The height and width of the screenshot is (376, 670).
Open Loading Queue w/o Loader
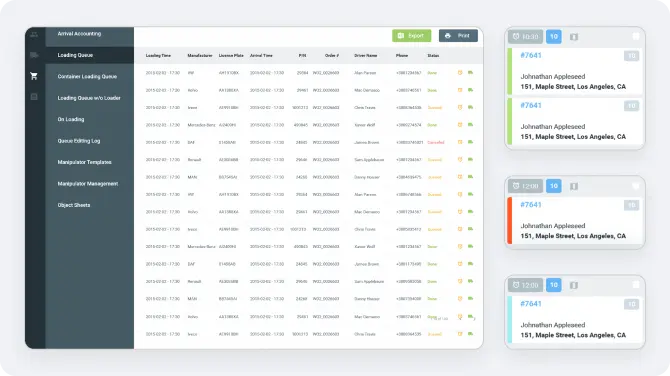click(89, 98)
